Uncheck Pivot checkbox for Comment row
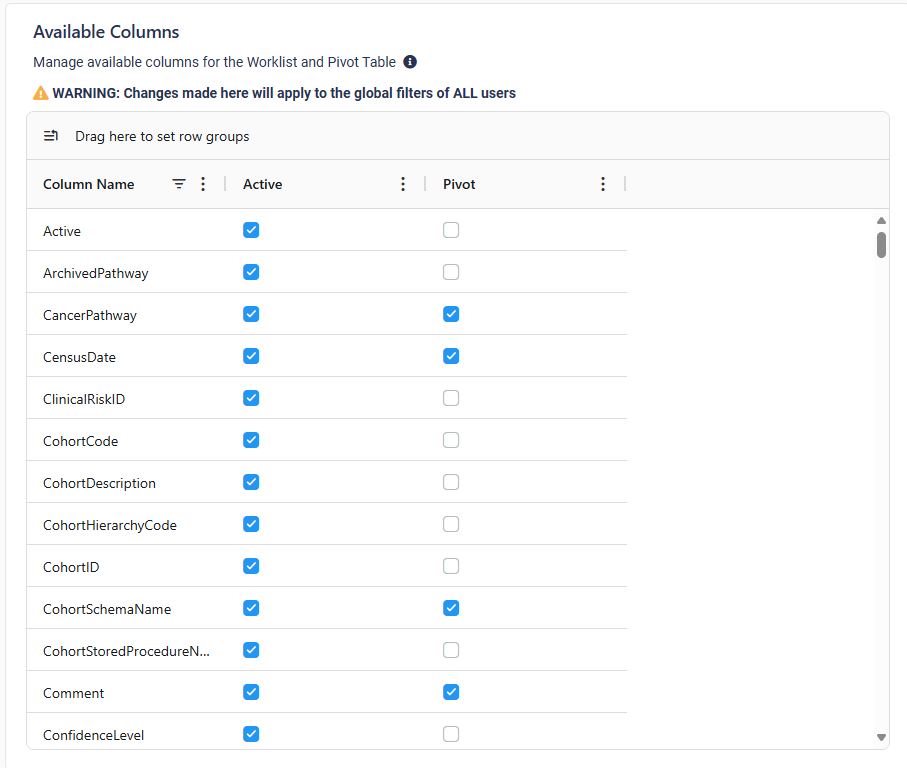Screen dimensions: 907x768 (x=451, y=692)
